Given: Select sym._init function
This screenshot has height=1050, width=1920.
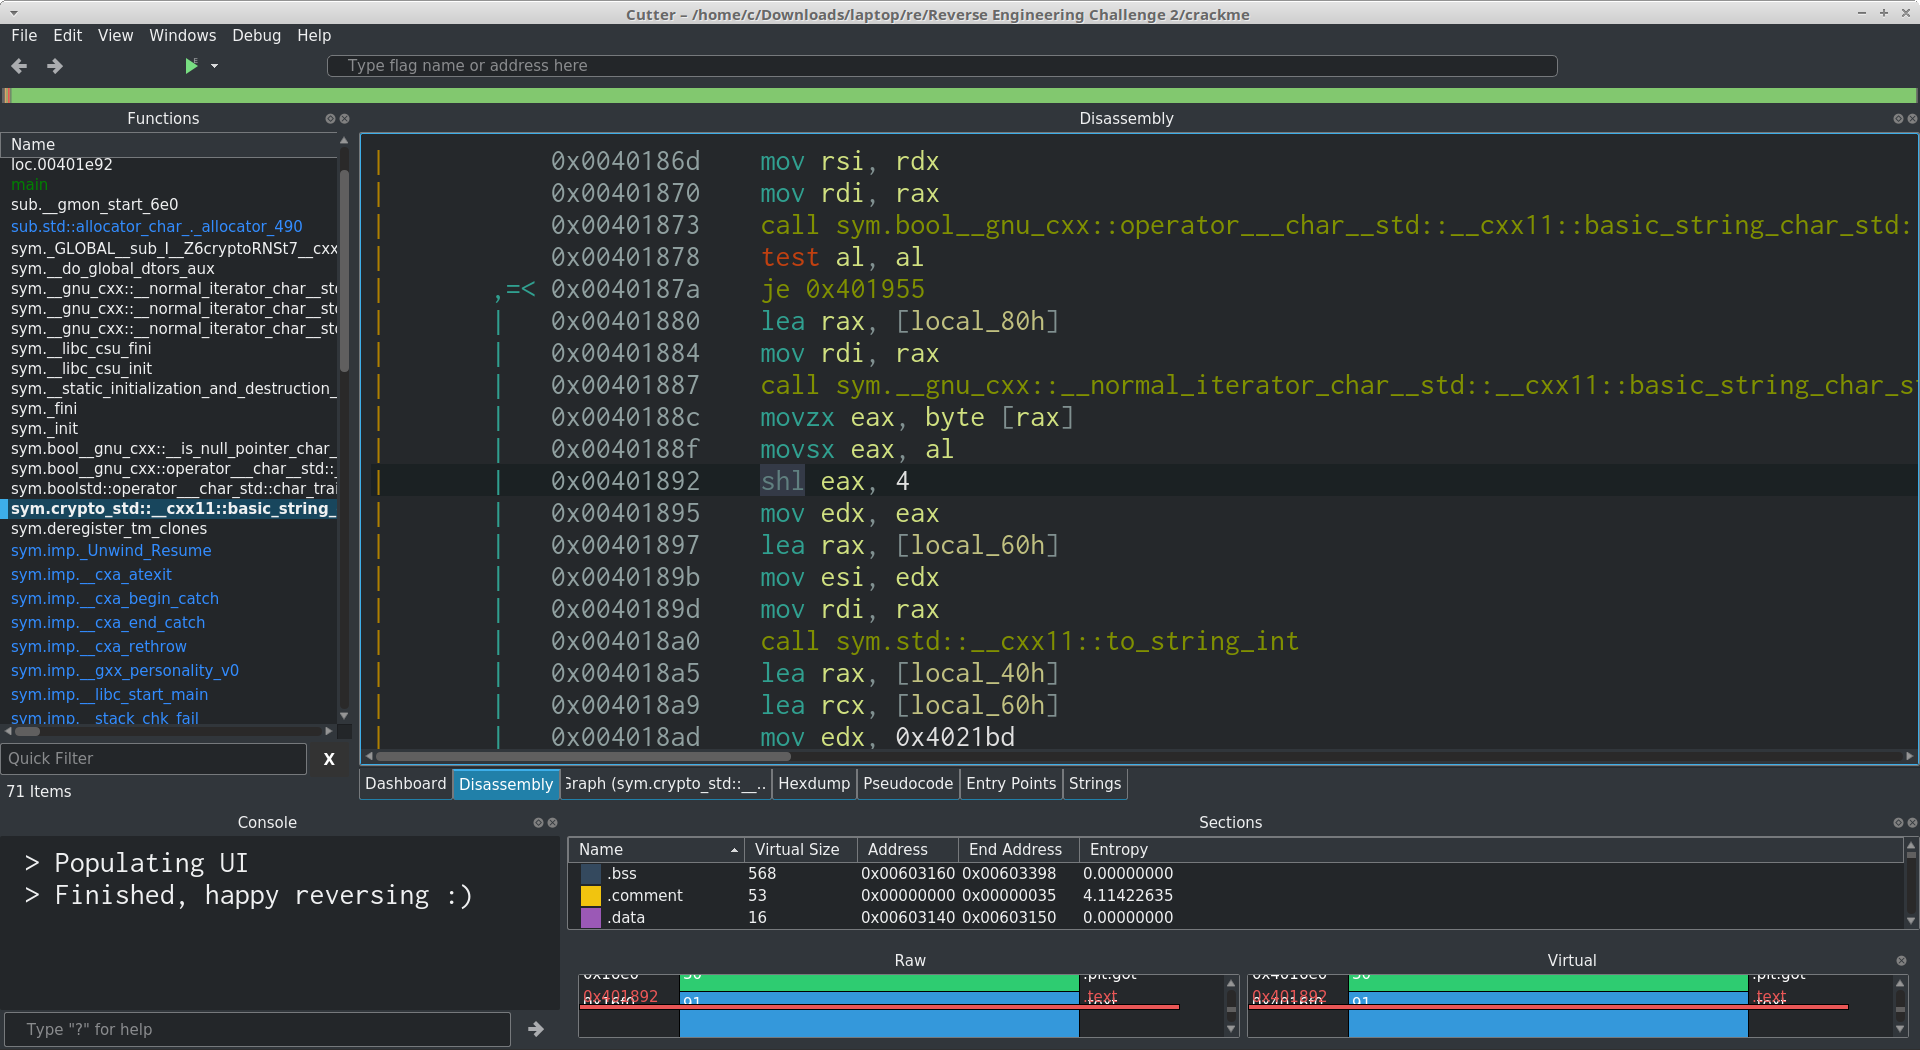Looking at the screenshot, I should pyautogui.click(x=44, y=429).
